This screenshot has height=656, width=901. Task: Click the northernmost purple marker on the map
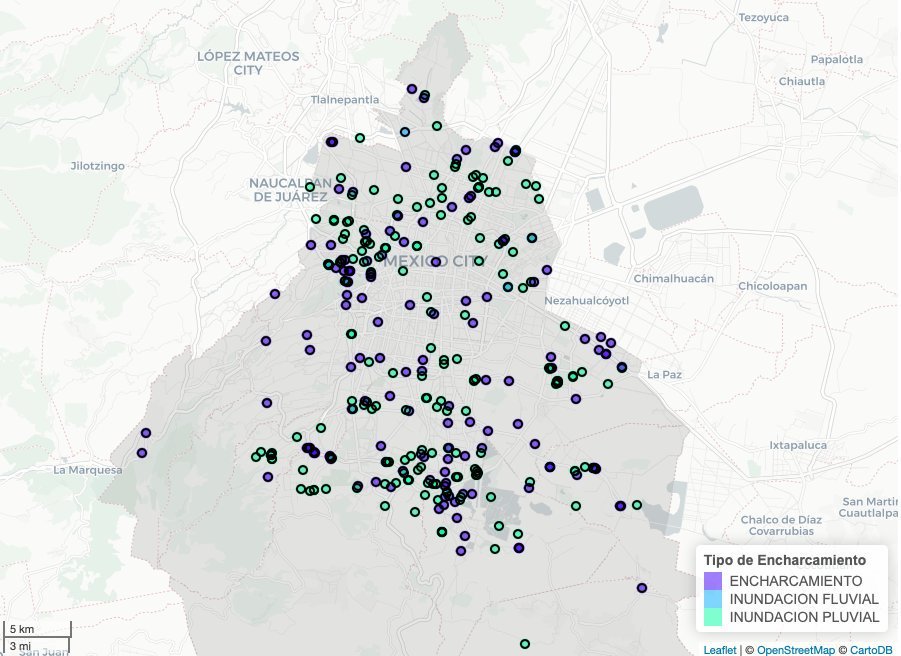pos(412,89)
